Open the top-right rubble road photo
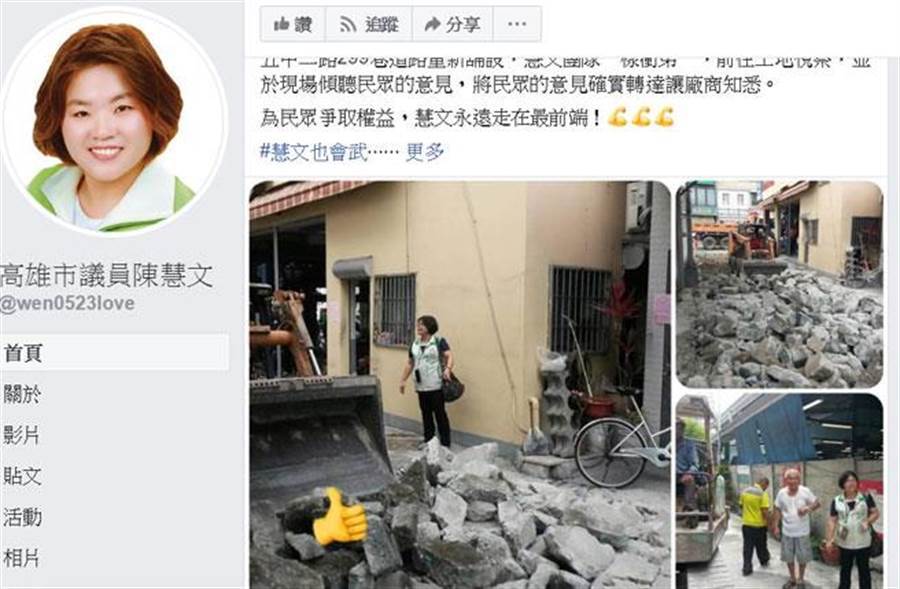Viewport: 900px width, 589px height. [x=779, y=285]
